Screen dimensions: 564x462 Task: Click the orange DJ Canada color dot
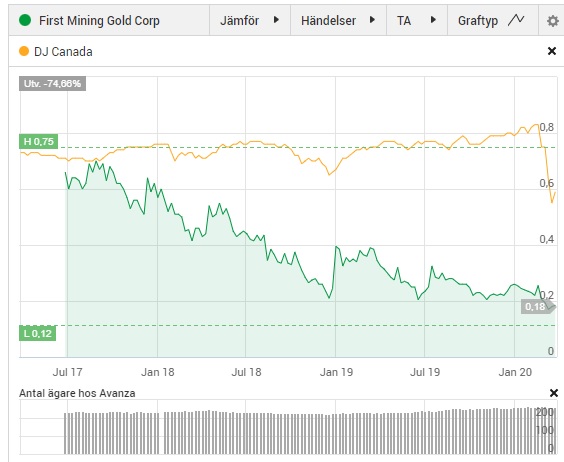(24, 51)
